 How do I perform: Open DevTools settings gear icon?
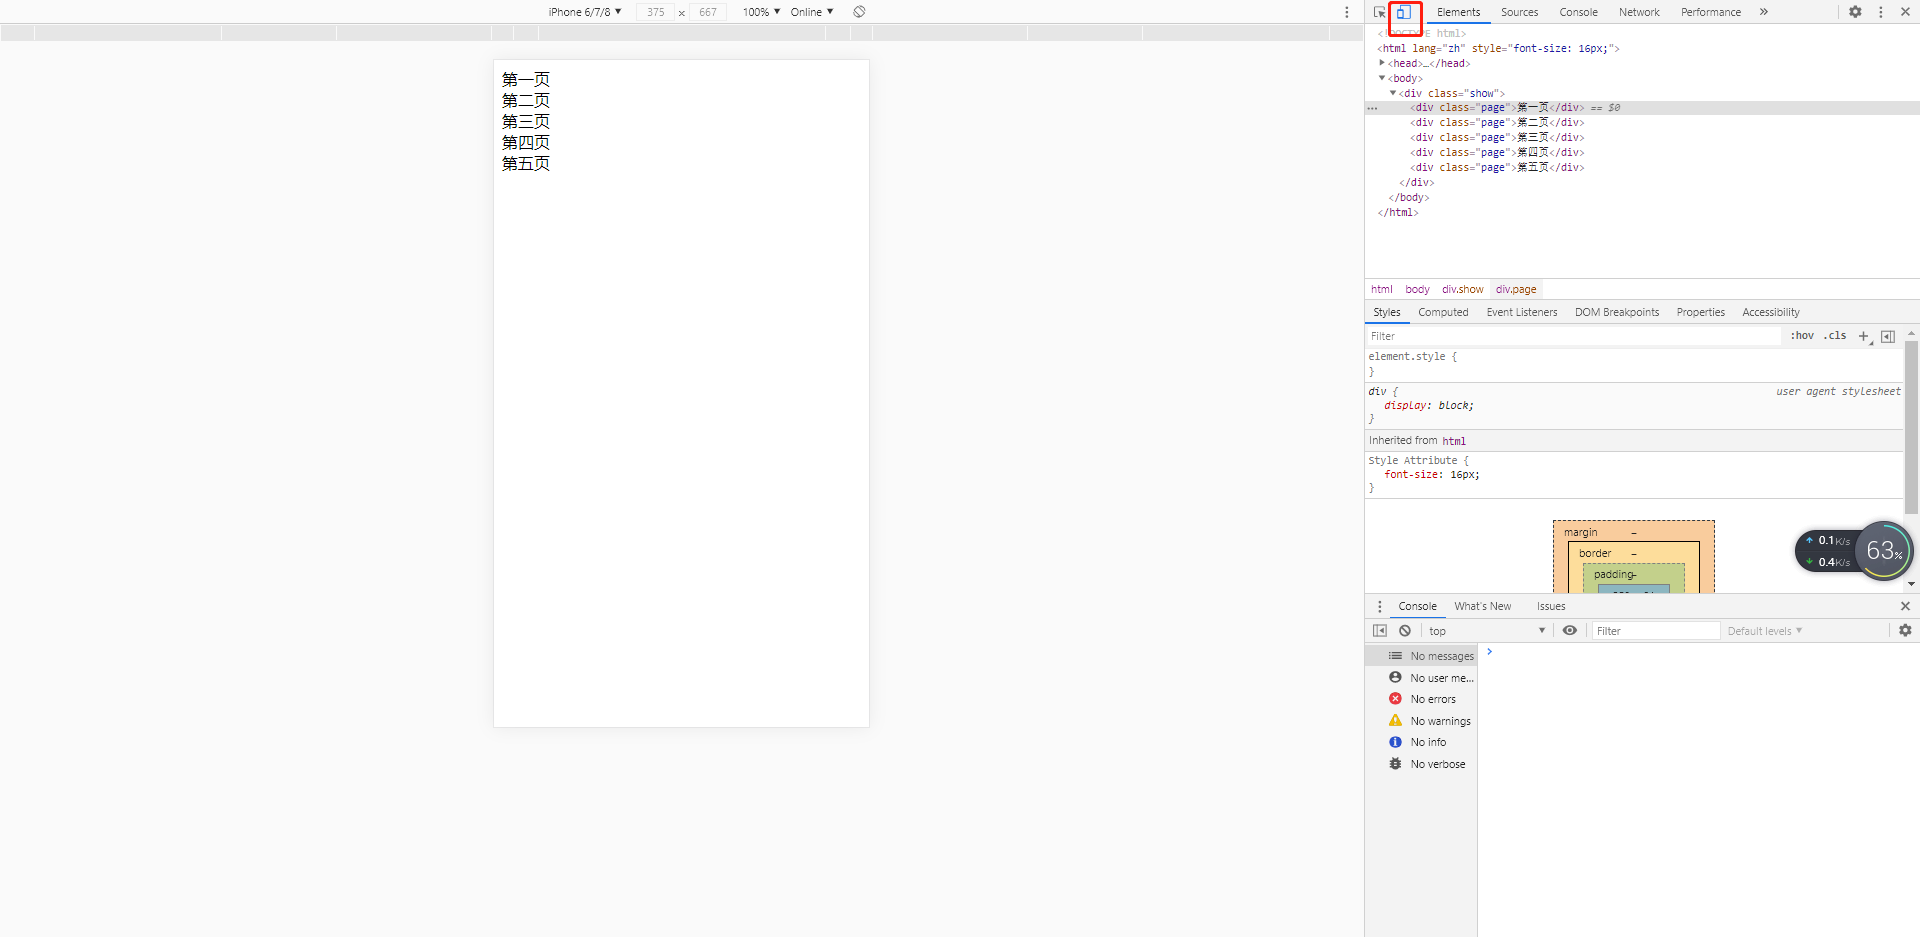coord(1855,12)
